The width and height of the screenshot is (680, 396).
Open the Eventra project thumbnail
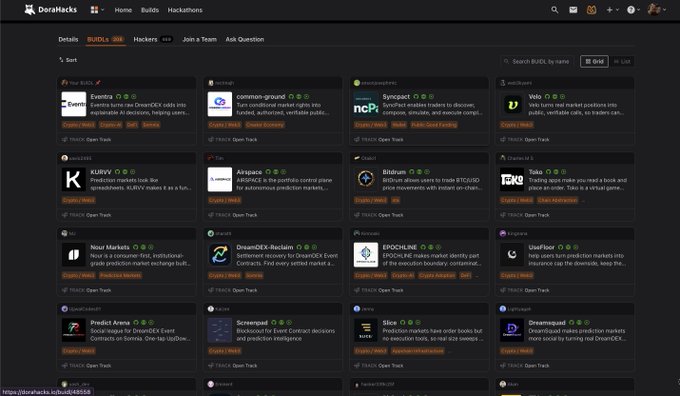[x=74, y=104]
